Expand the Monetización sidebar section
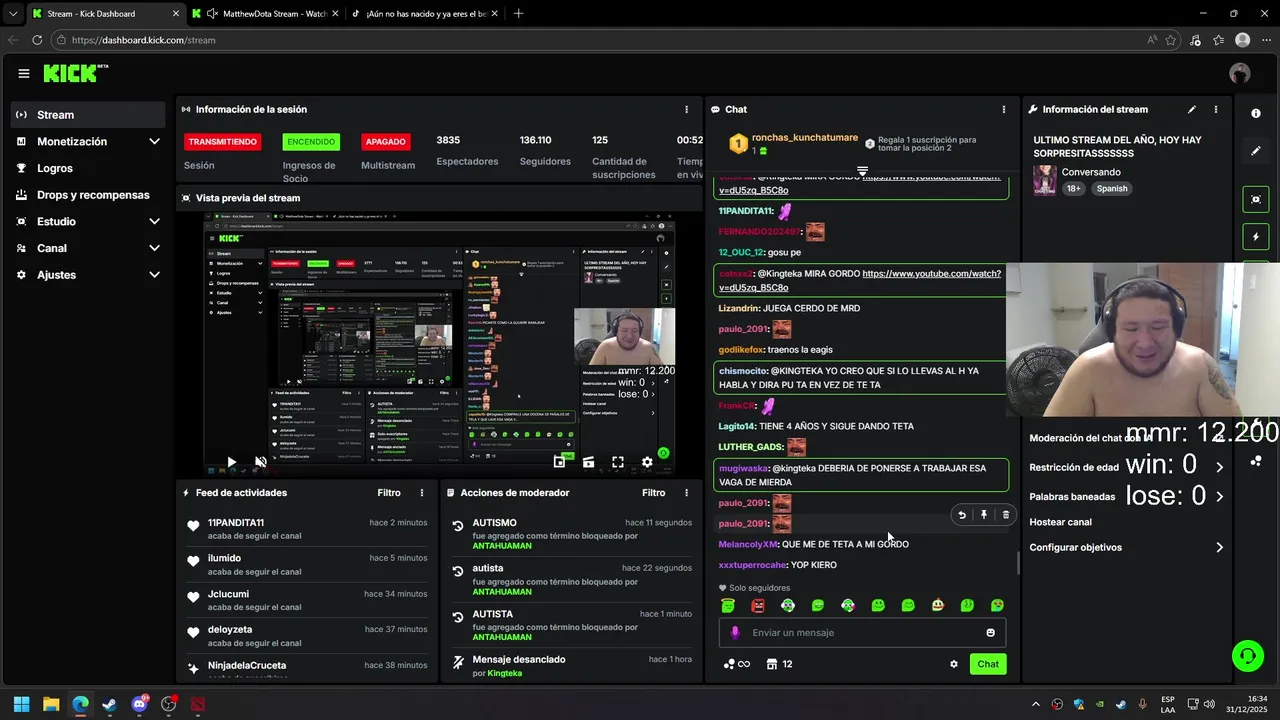 [89, 142]
